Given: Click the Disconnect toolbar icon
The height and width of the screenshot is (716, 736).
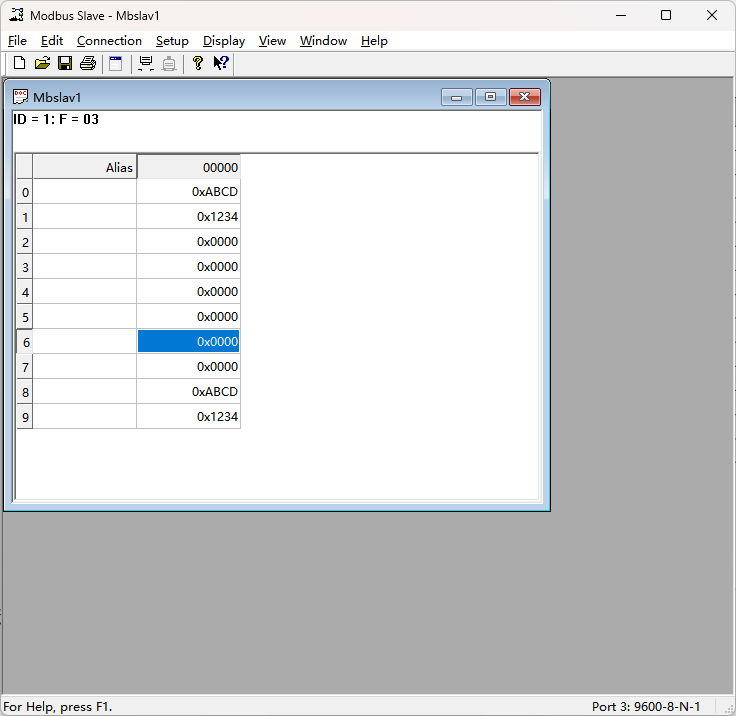Looking at the screenshot, I should coord(169,63).
